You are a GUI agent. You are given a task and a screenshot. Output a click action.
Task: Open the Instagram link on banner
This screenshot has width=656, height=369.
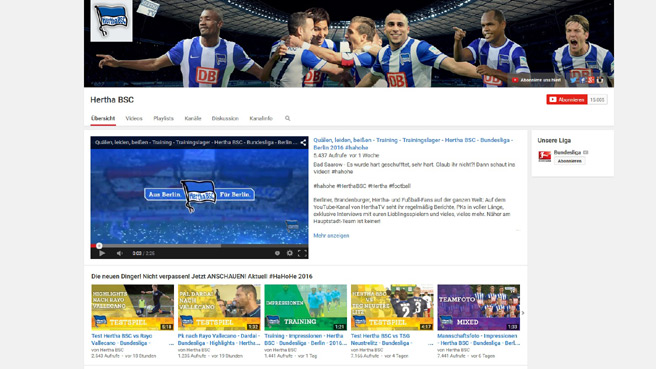point(600,80)
